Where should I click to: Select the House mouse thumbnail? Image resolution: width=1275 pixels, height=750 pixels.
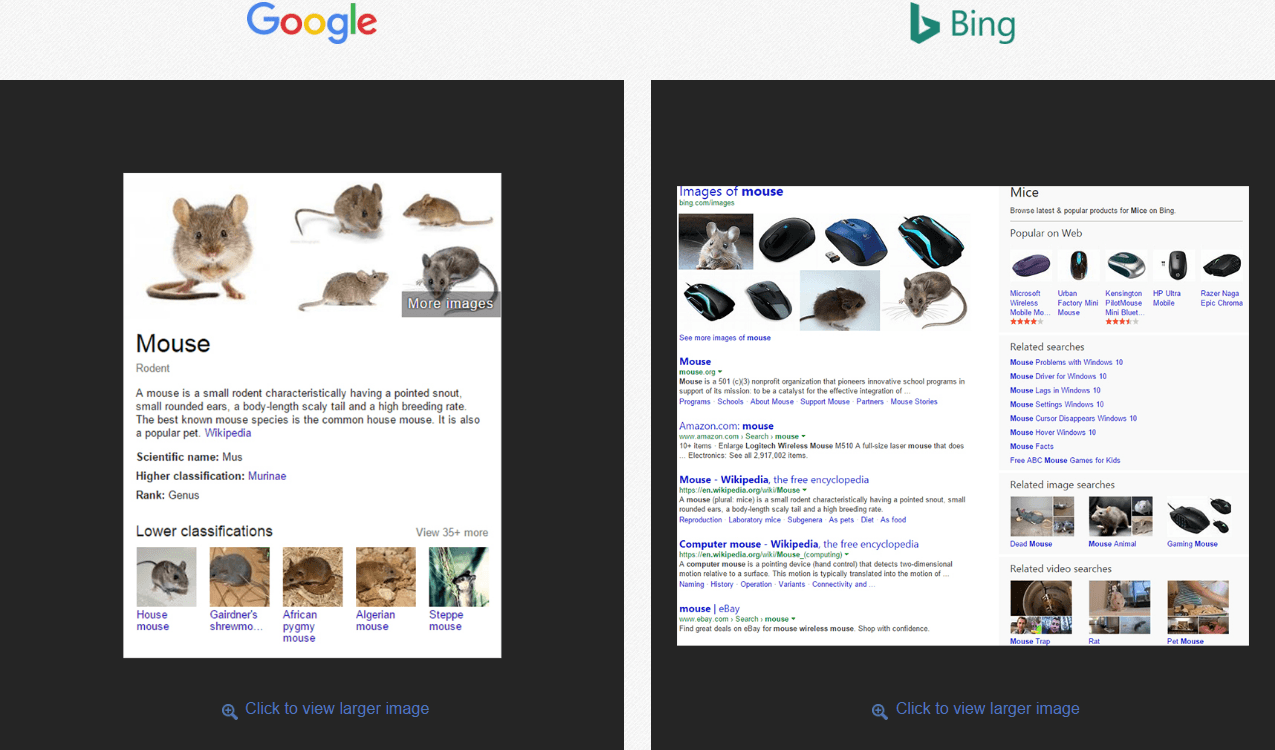166,577
